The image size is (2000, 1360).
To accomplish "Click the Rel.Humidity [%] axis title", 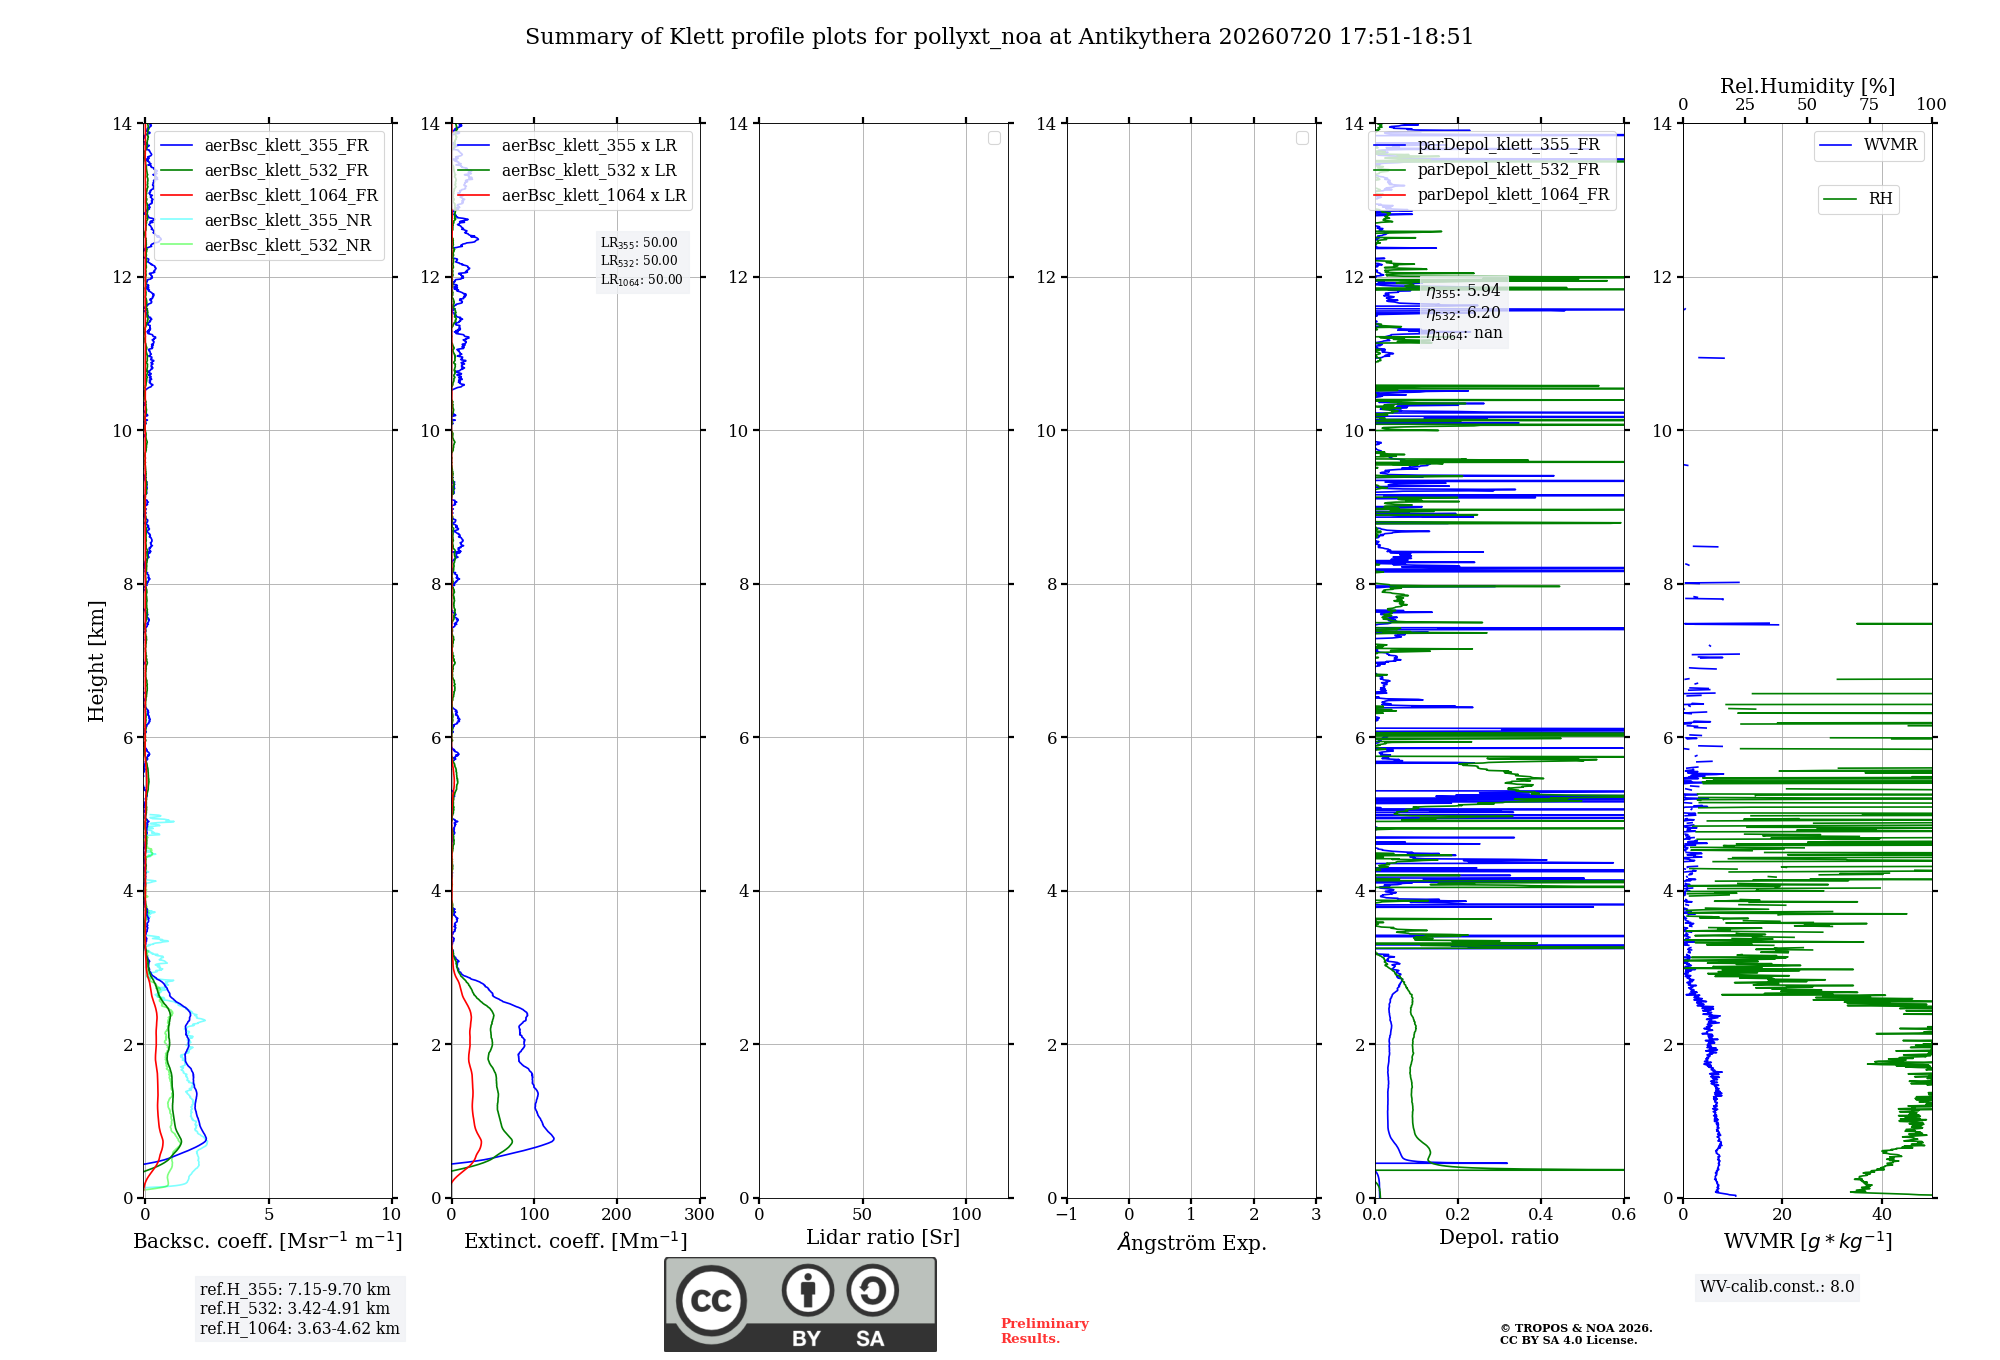I will click(1807, 86).
